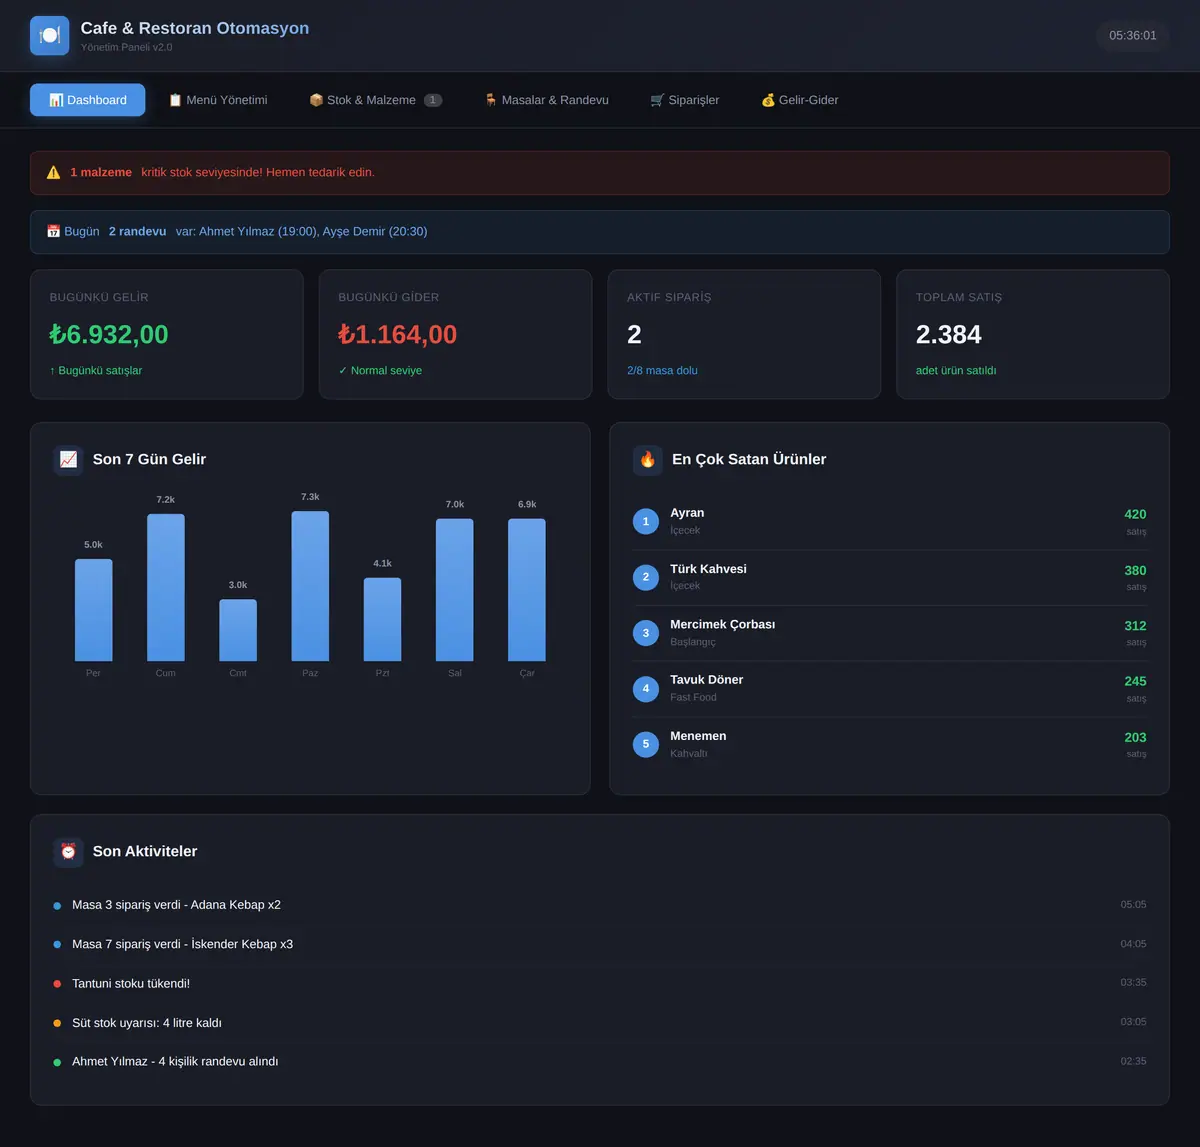Click the rank 1 badge next to Ayran
Screen dimensions: 1200x1147
[646, 521]
